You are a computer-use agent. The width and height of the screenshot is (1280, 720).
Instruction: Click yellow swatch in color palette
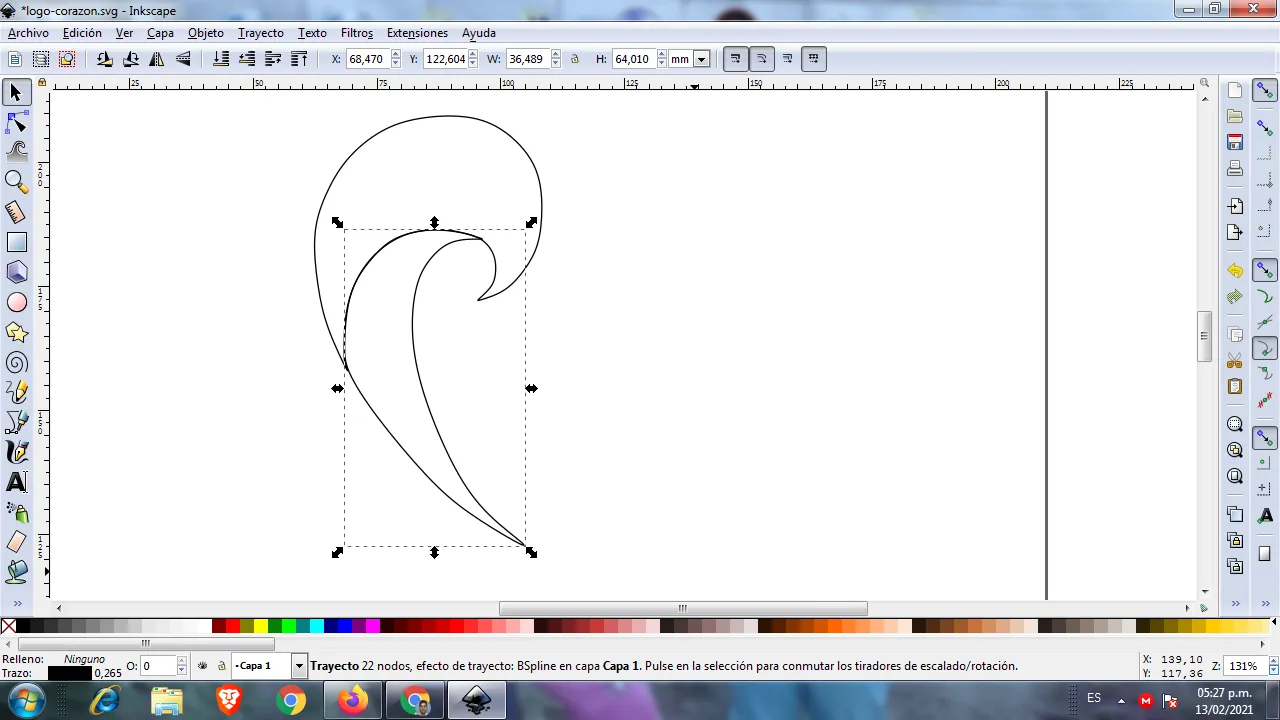261,626
